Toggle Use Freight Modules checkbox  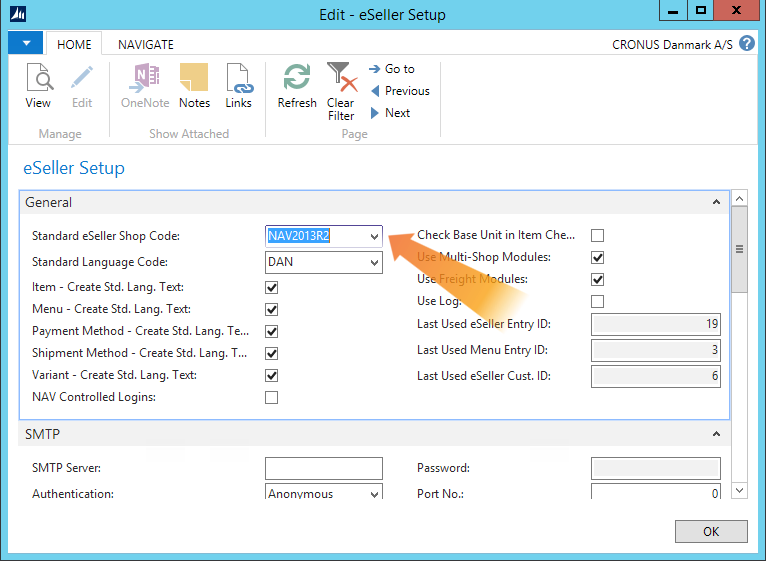597,280
